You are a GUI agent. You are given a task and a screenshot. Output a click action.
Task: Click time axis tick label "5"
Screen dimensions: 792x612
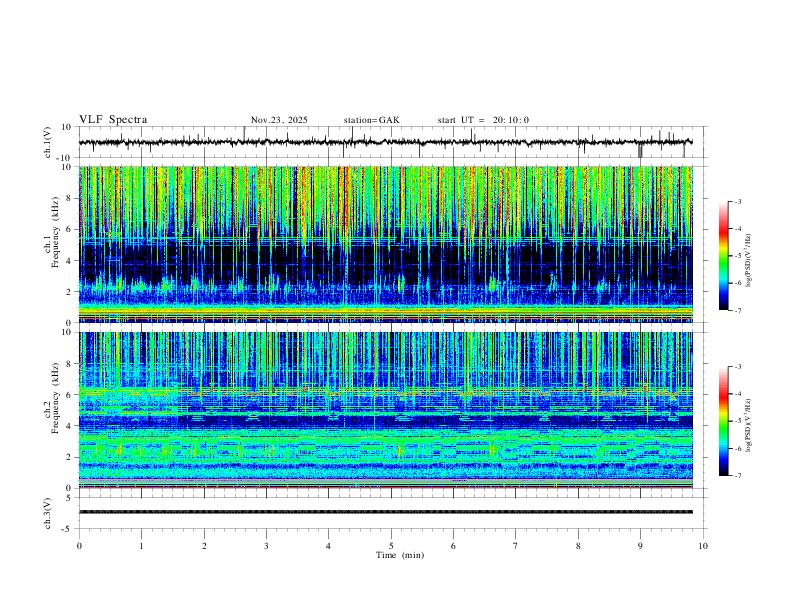(x=391, y=546)
